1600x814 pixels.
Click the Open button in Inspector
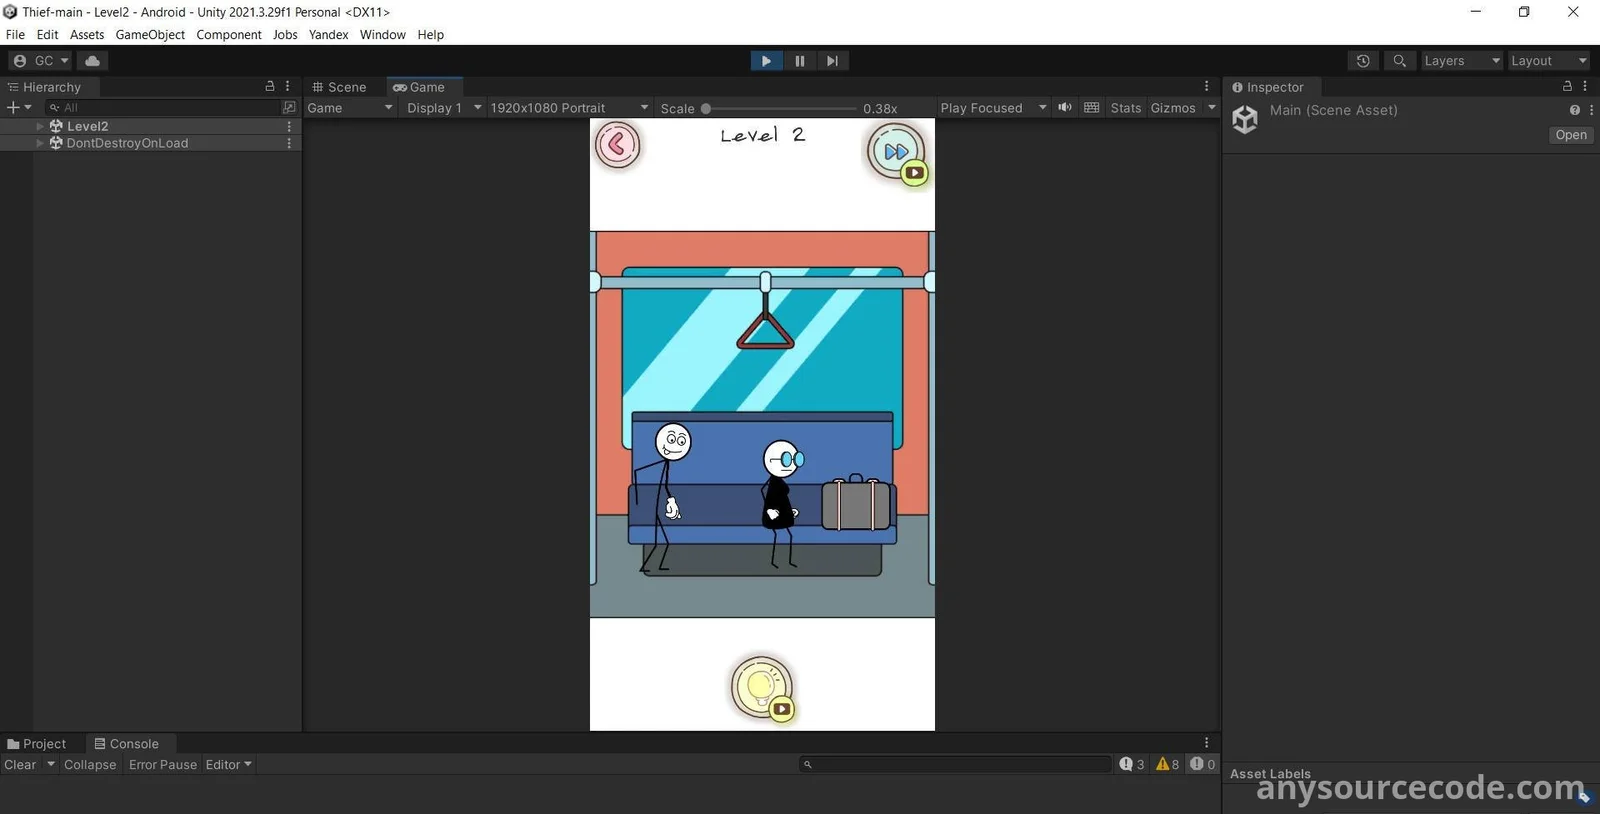coord(1570,135)
